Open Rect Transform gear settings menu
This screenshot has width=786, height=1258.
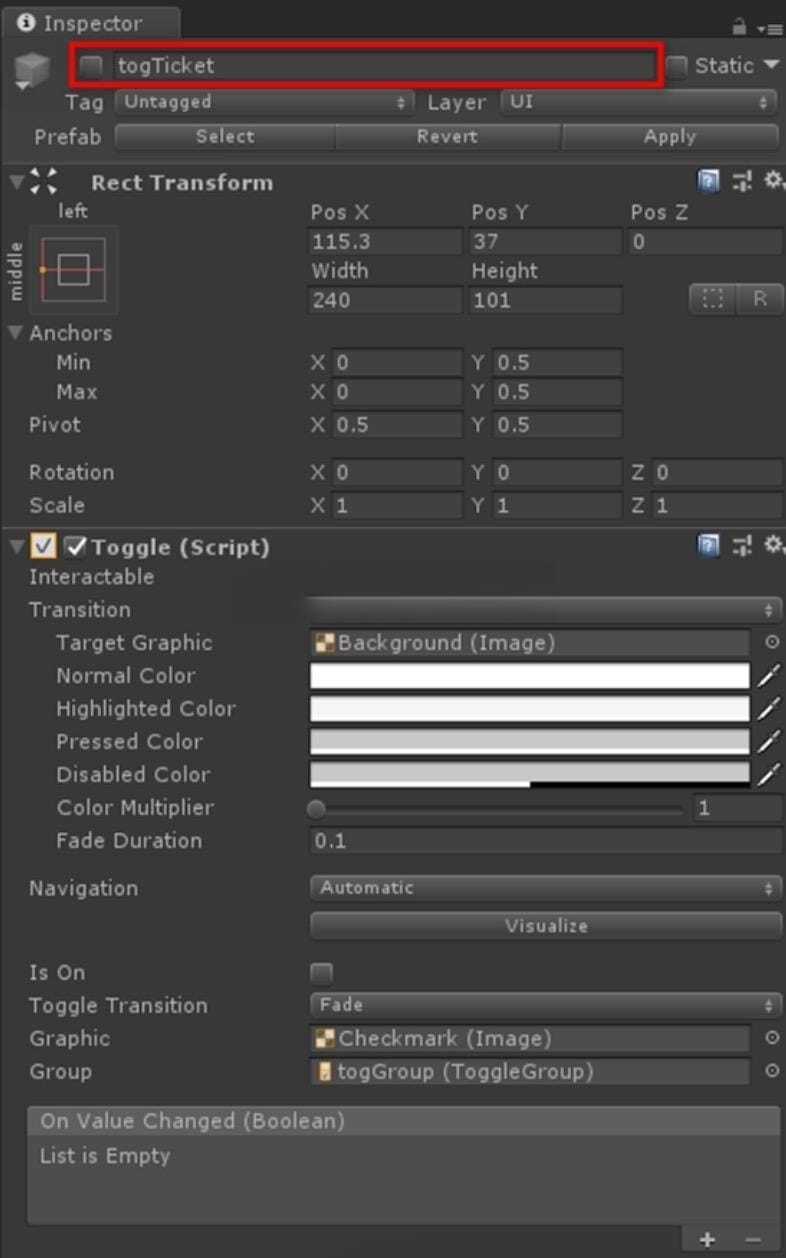coord(774,181)
